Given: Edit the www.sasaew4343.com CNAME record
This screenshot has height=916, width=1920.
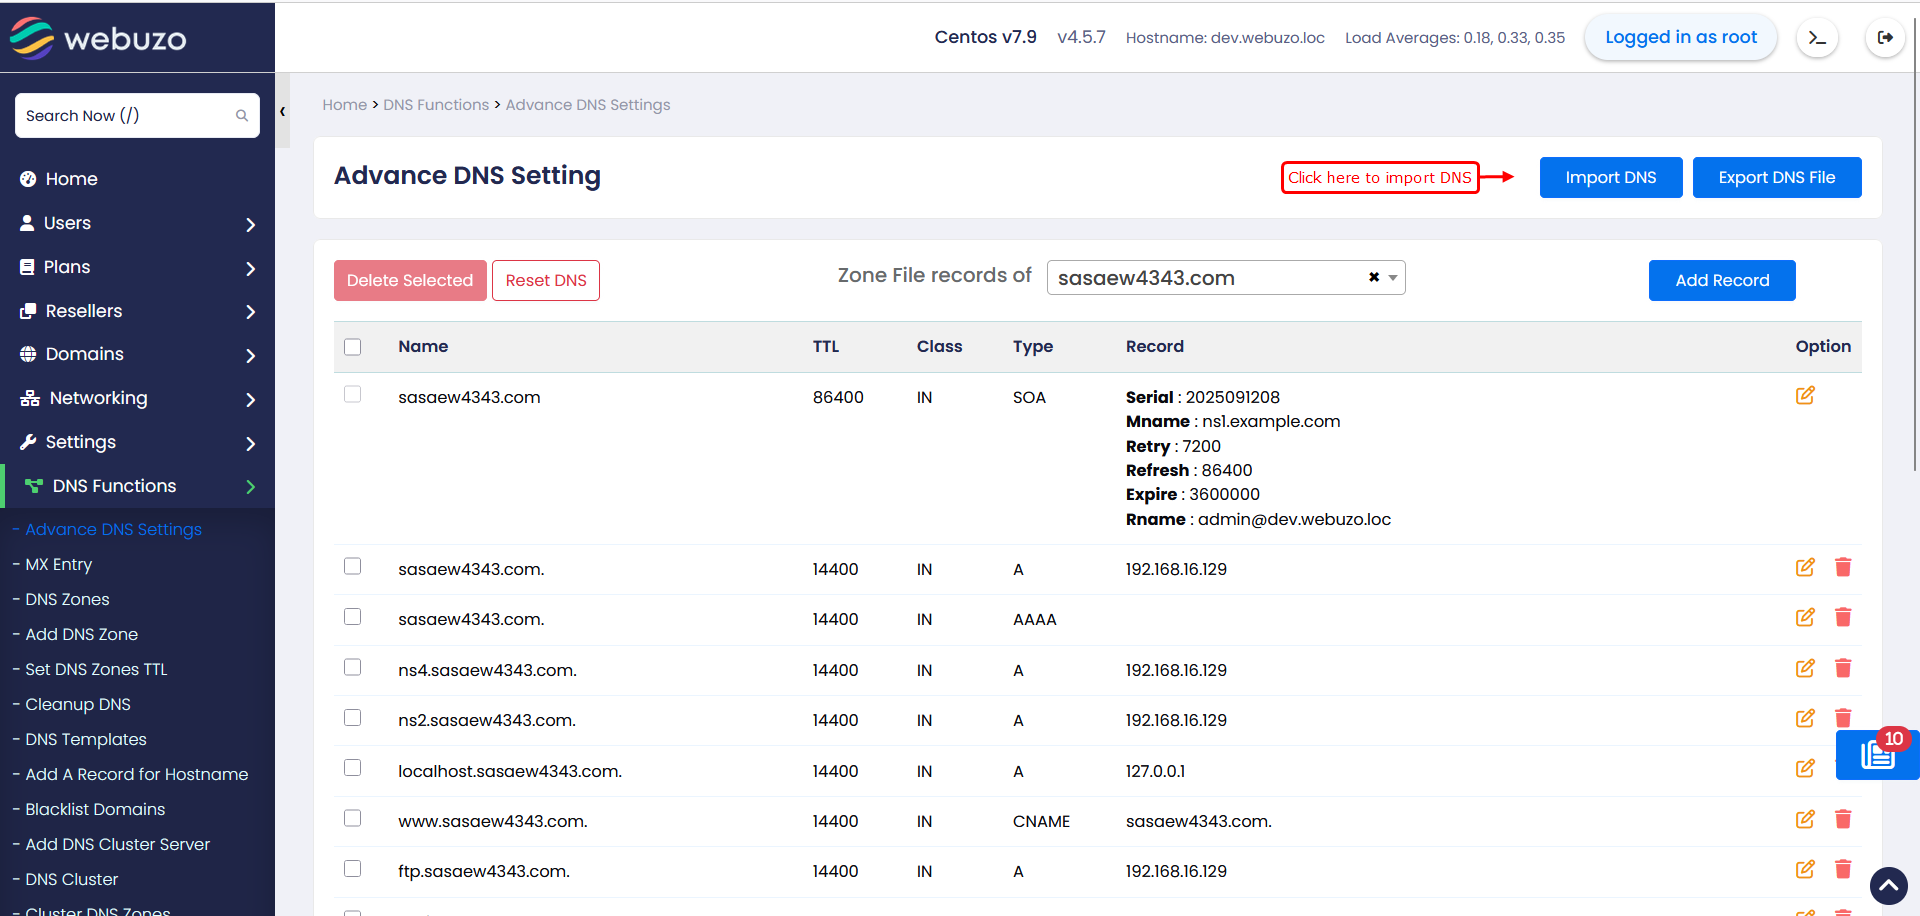Looking at the screenshot, I should [1804, 820].
